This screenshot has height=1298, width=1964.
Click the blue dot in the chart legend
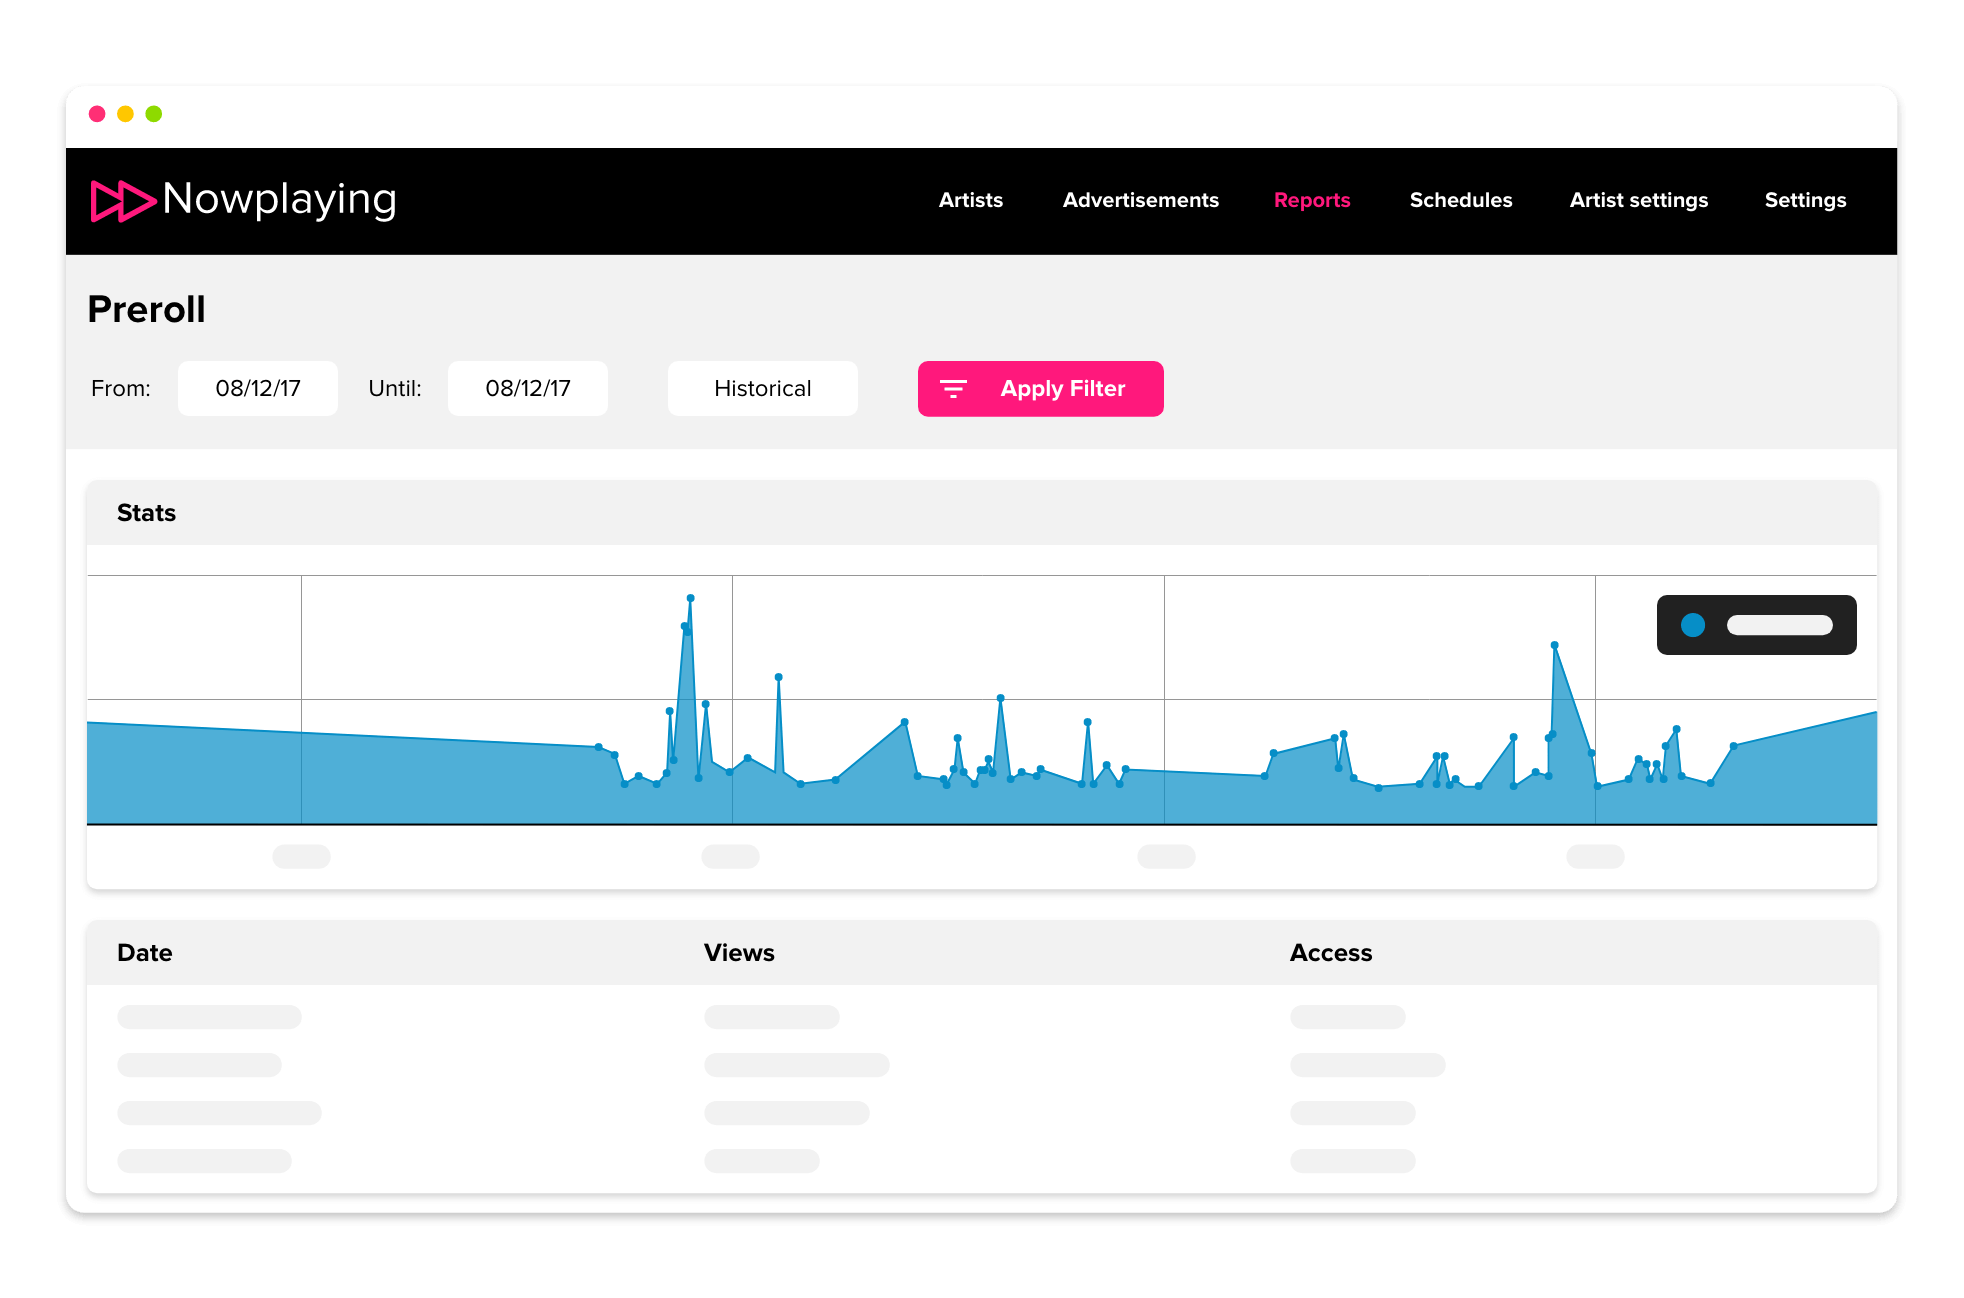(x=1693, y=625)
